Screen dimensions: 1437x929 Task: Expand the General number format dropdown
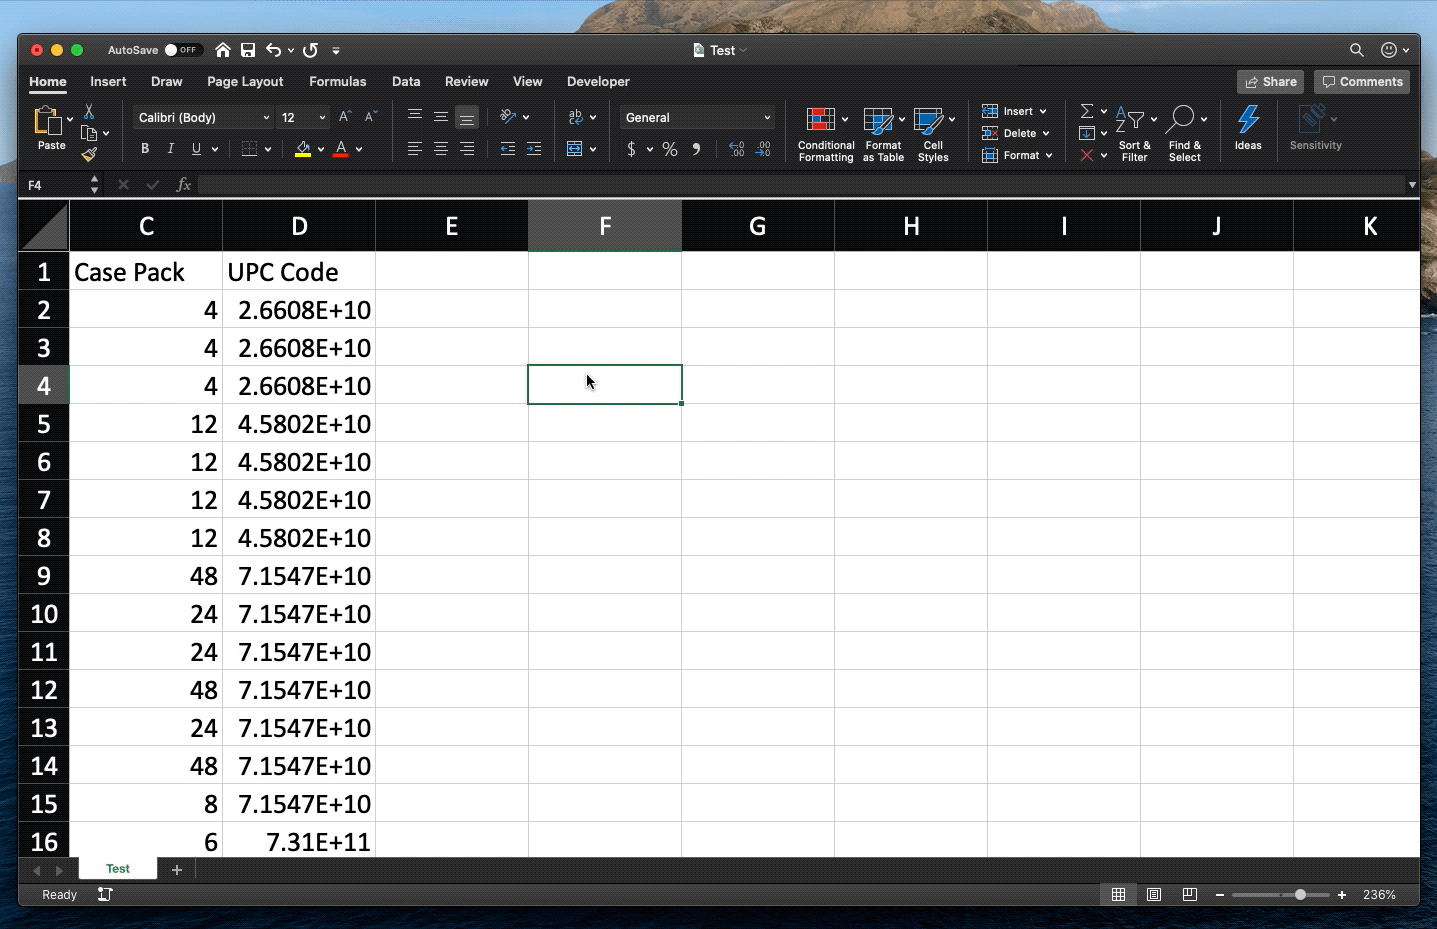(767, 118)
